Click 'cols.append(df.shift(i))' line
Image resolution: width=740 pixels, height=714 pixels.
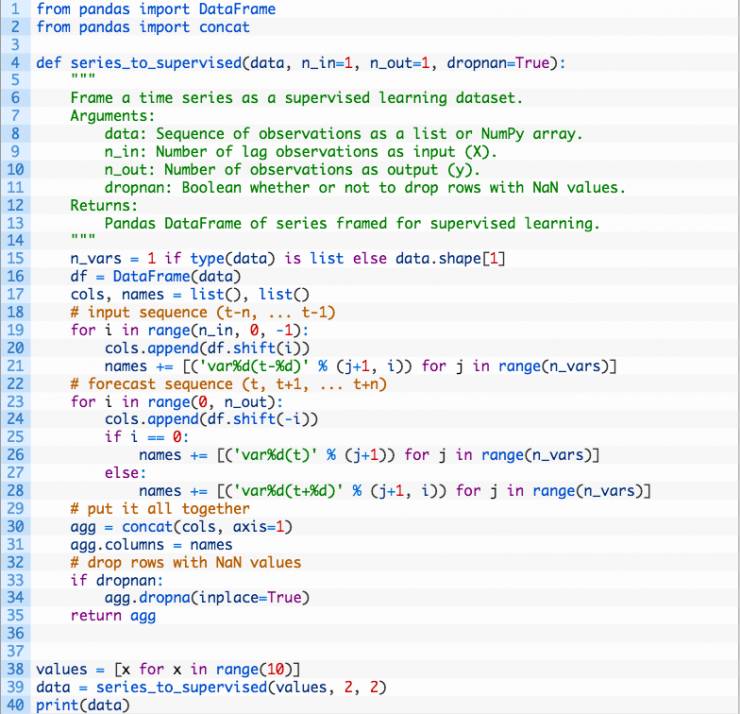tap(207, 348)
